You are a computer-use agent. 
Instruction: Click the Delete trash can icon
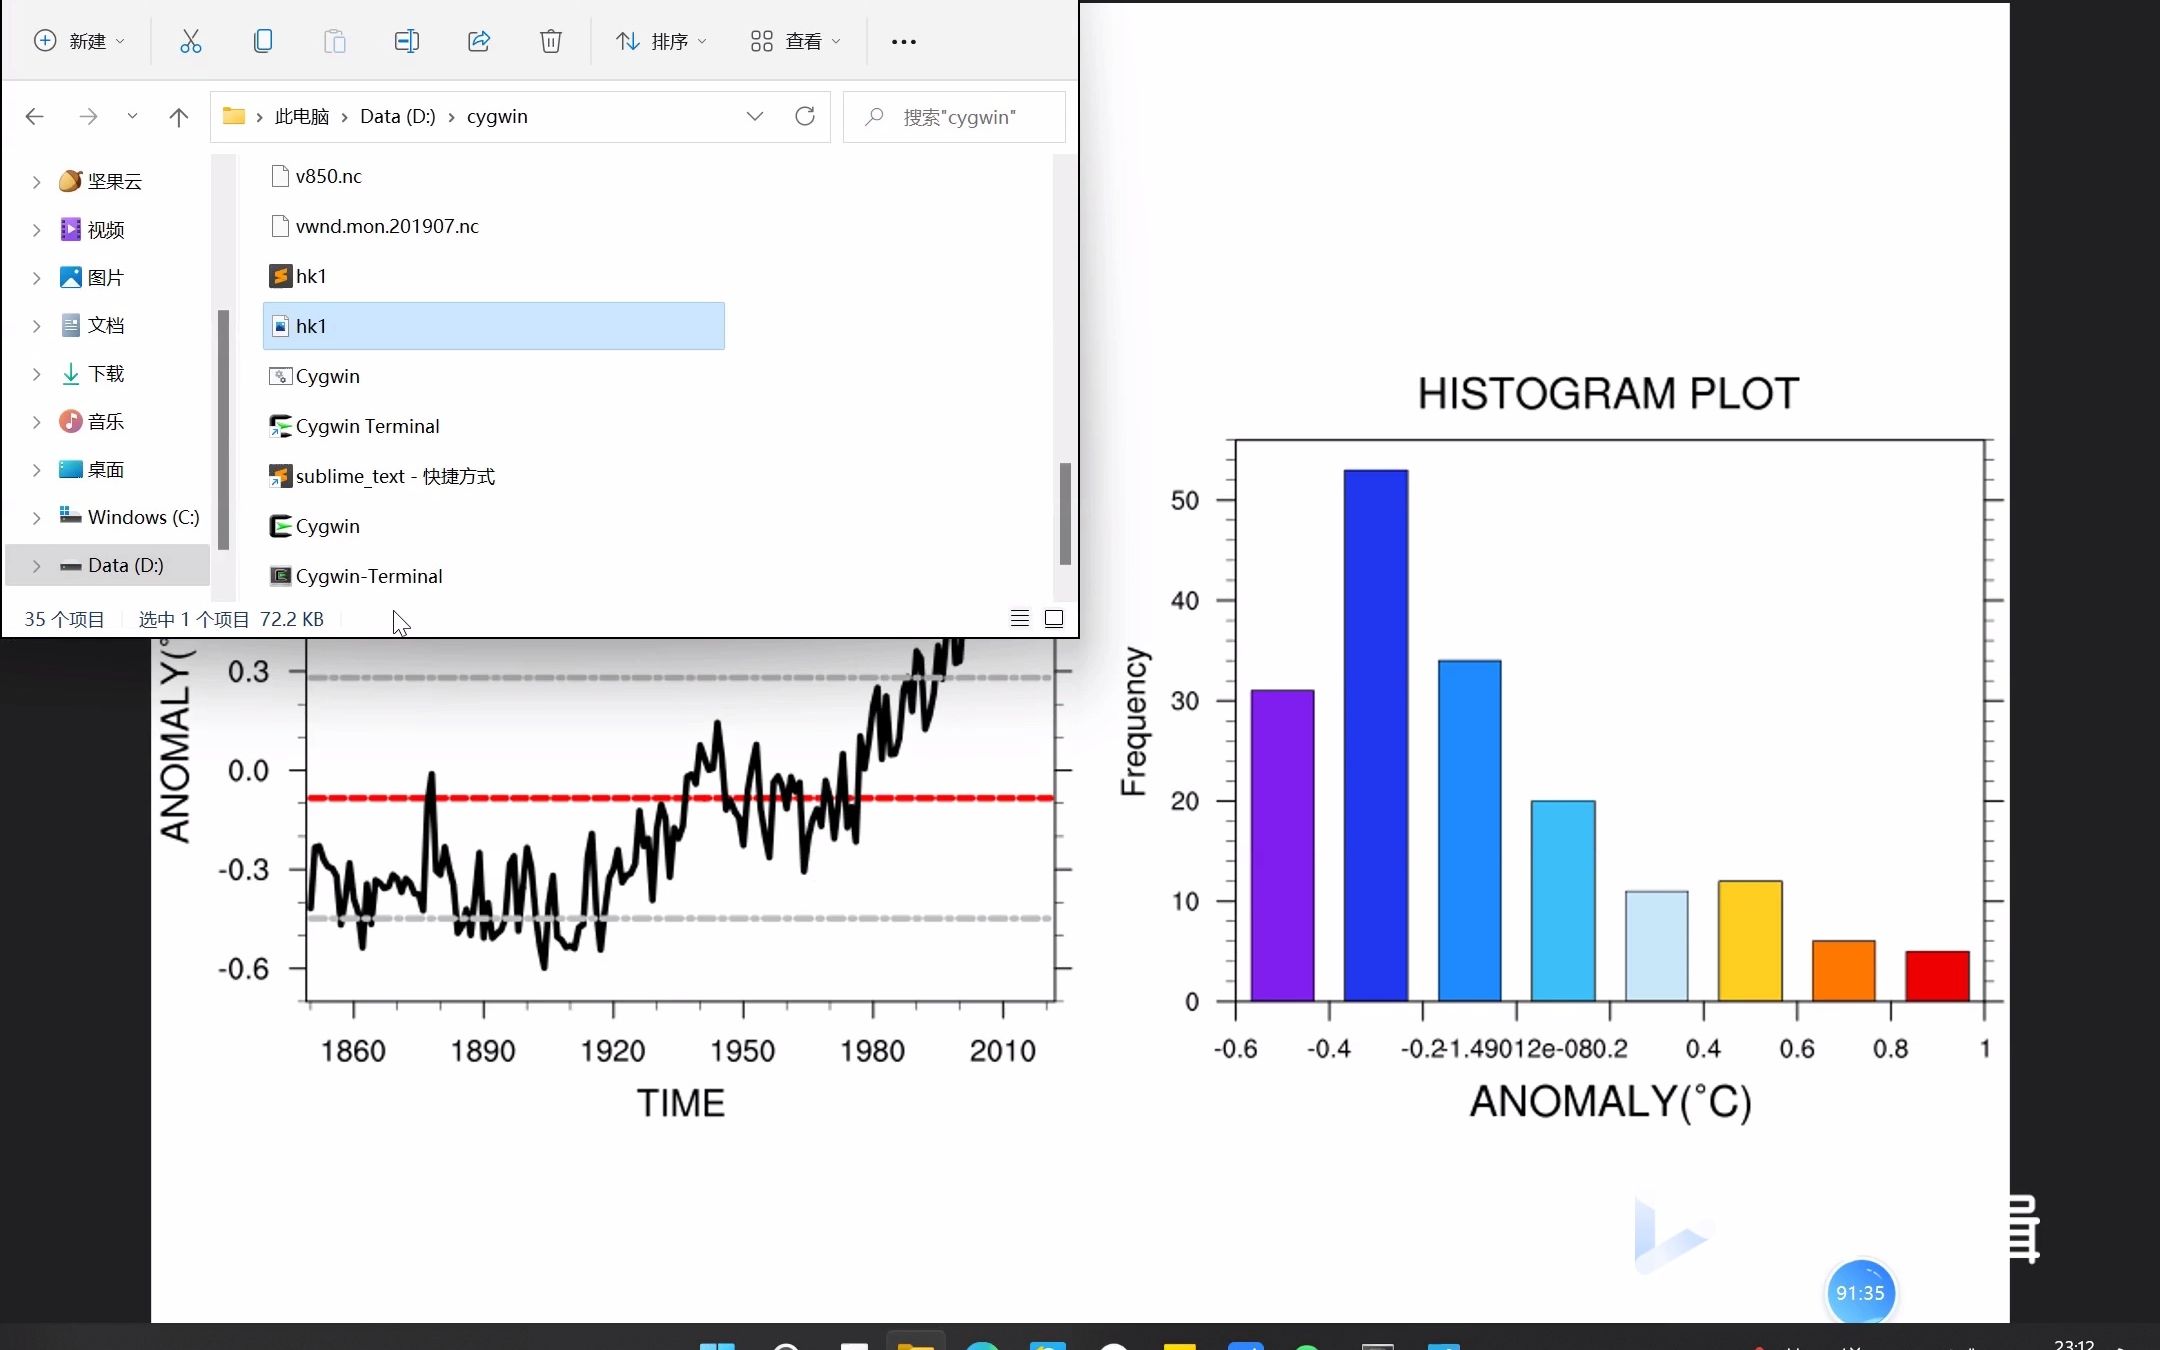pyautogui.click(x=551, y=41)
